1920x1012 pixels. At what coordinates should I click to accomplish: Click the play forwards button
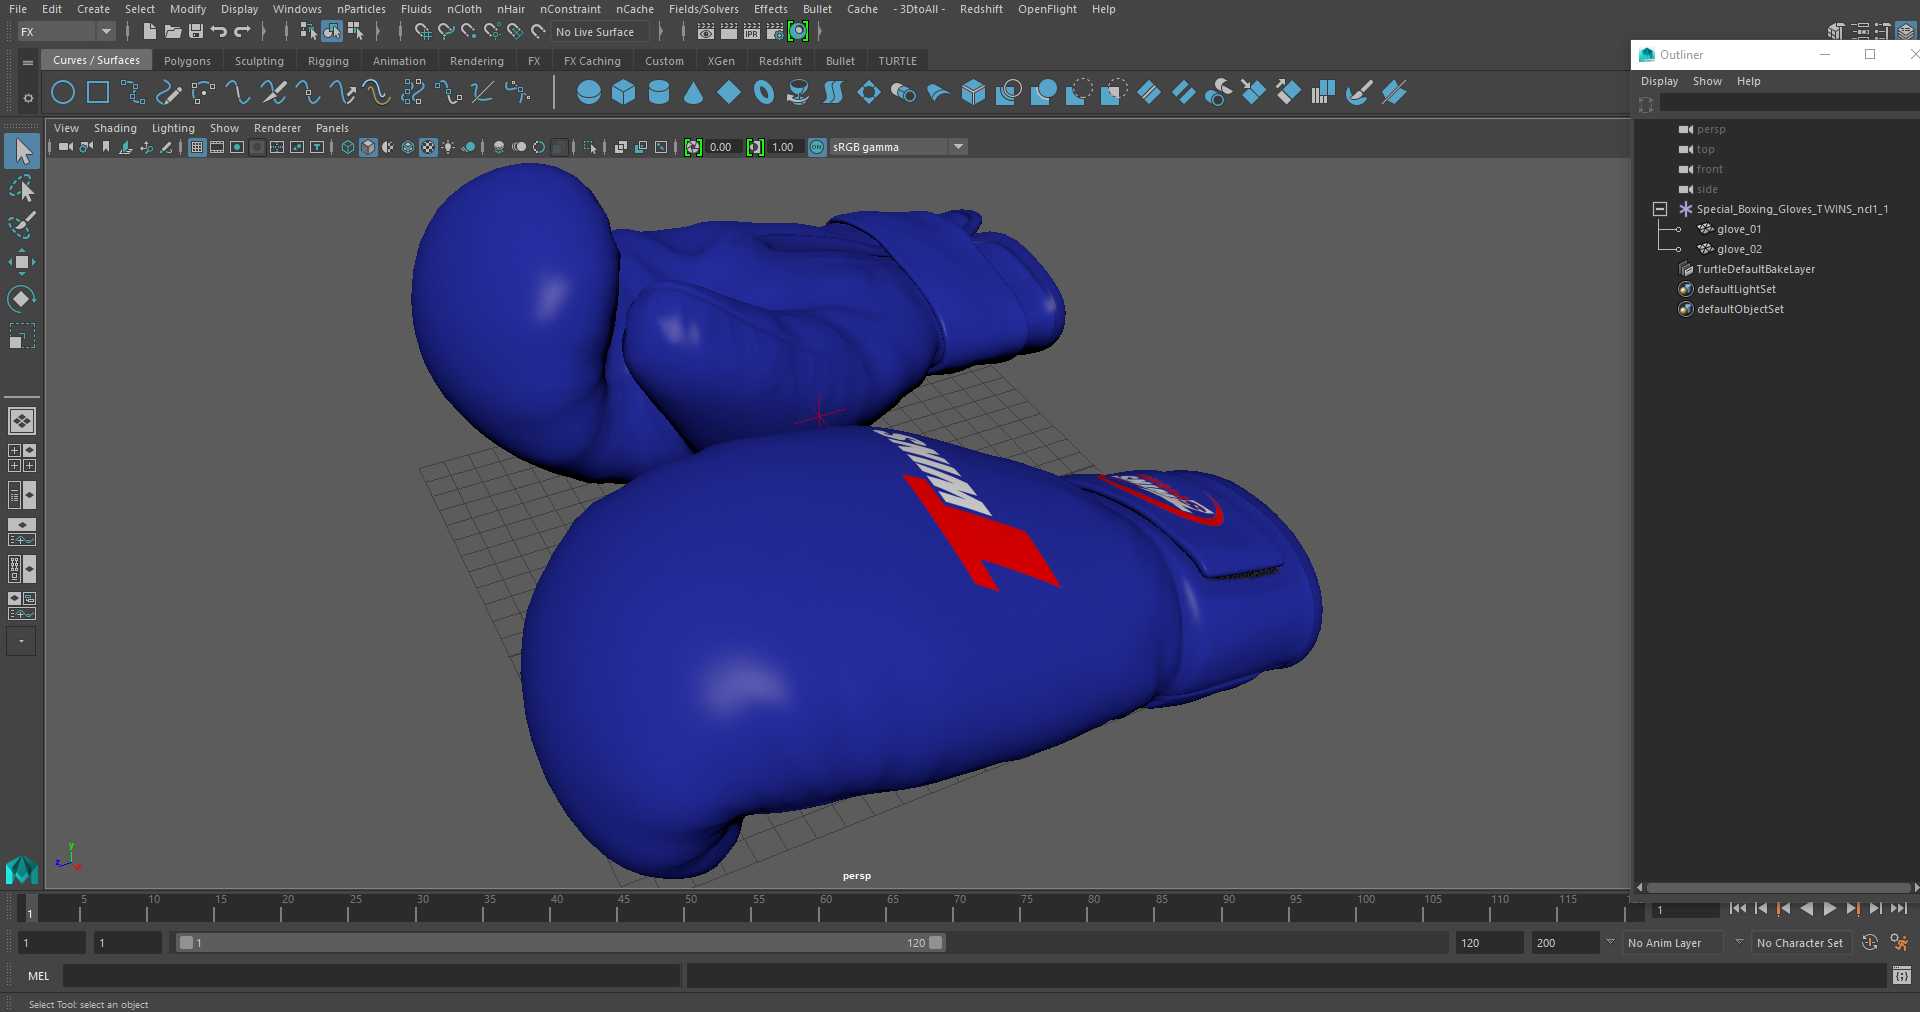1829,909
